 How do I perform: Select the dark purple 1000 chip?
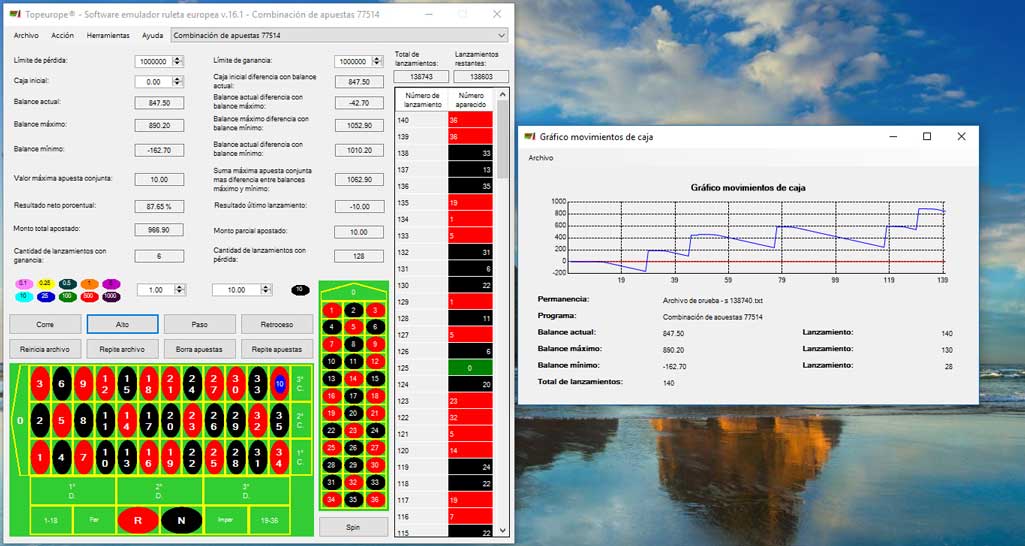[111, 296]
